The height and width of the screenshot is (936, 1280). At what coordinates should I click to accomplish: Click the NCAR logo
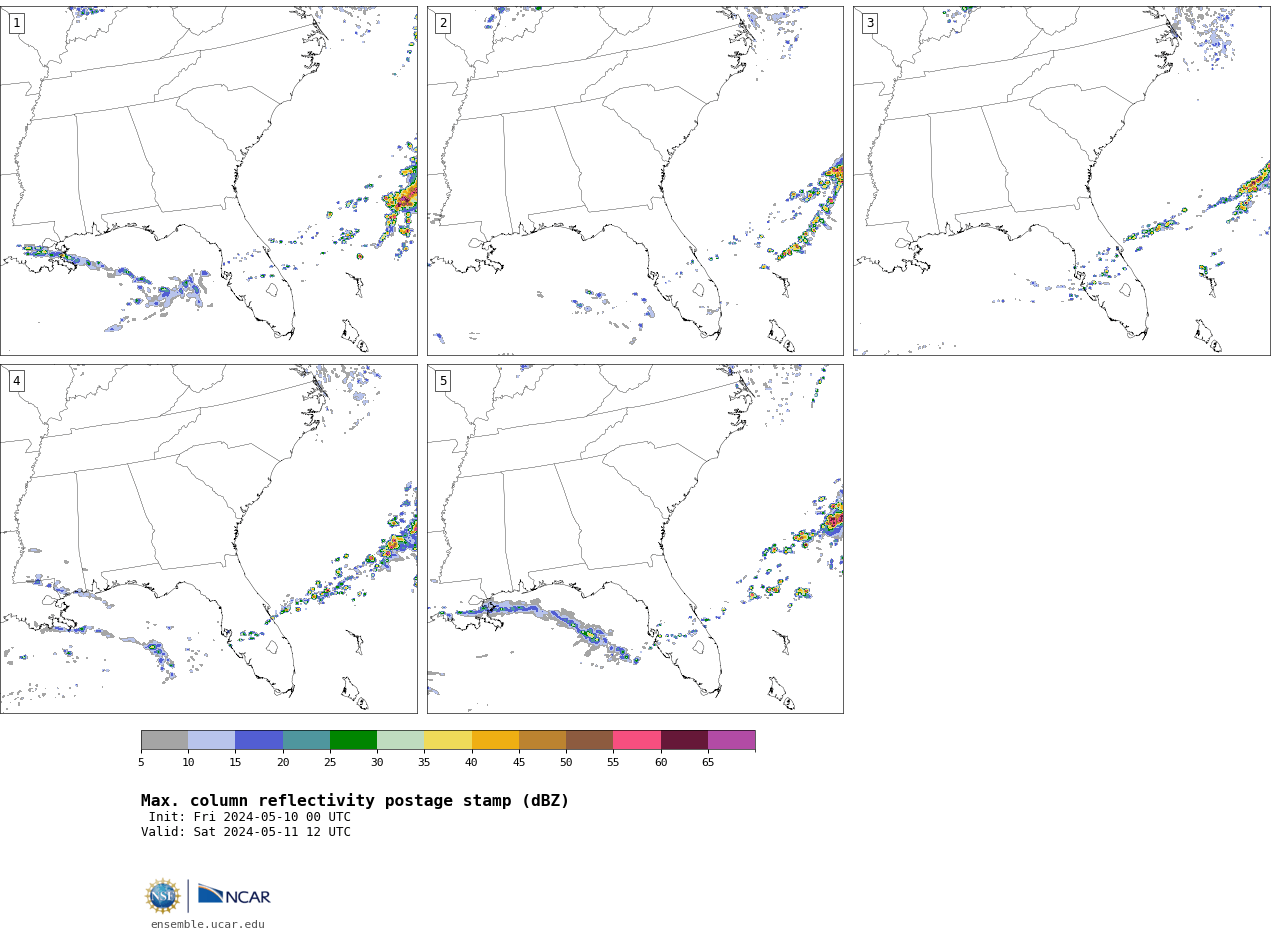click(x=234, y=895)
